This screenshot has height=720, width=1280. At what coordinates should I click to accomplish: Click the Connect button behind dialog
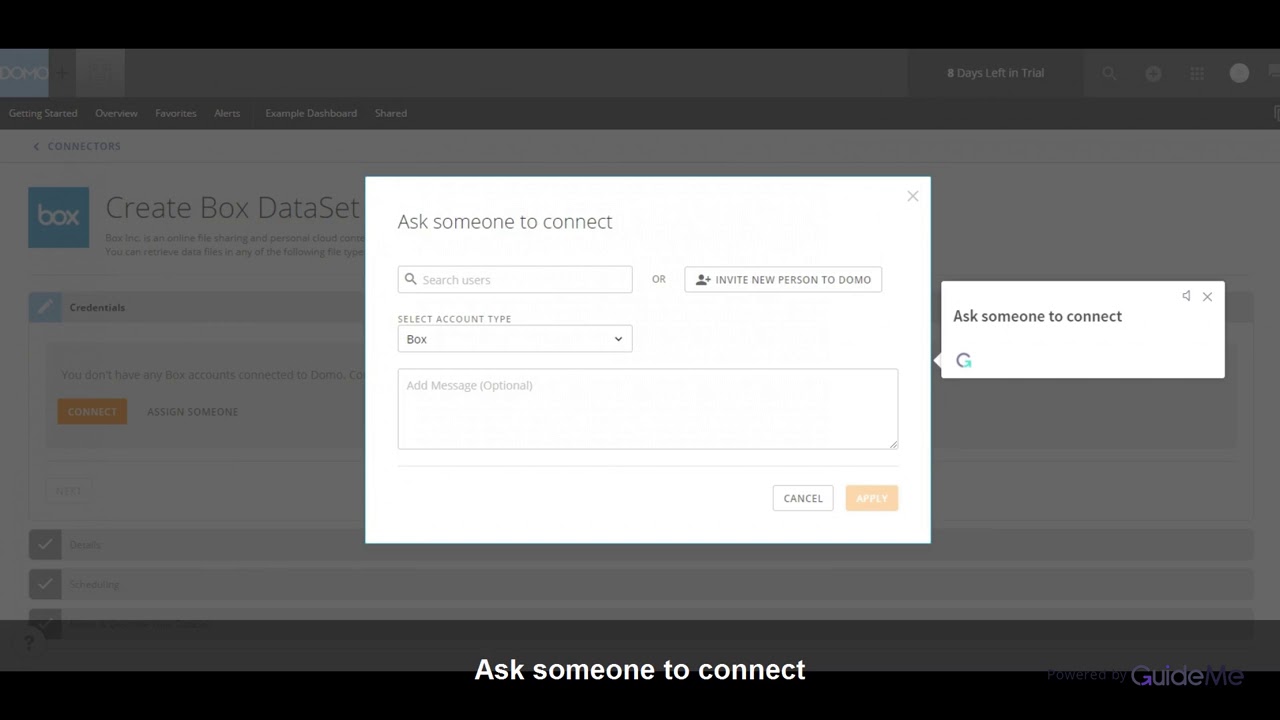[x=92, y=411]
